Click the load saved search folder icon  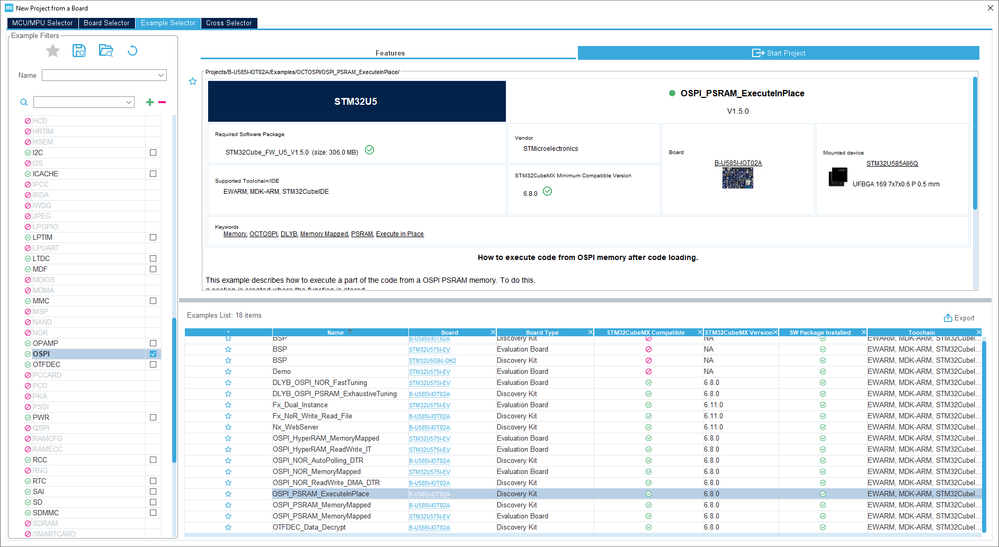click(106, 51)
